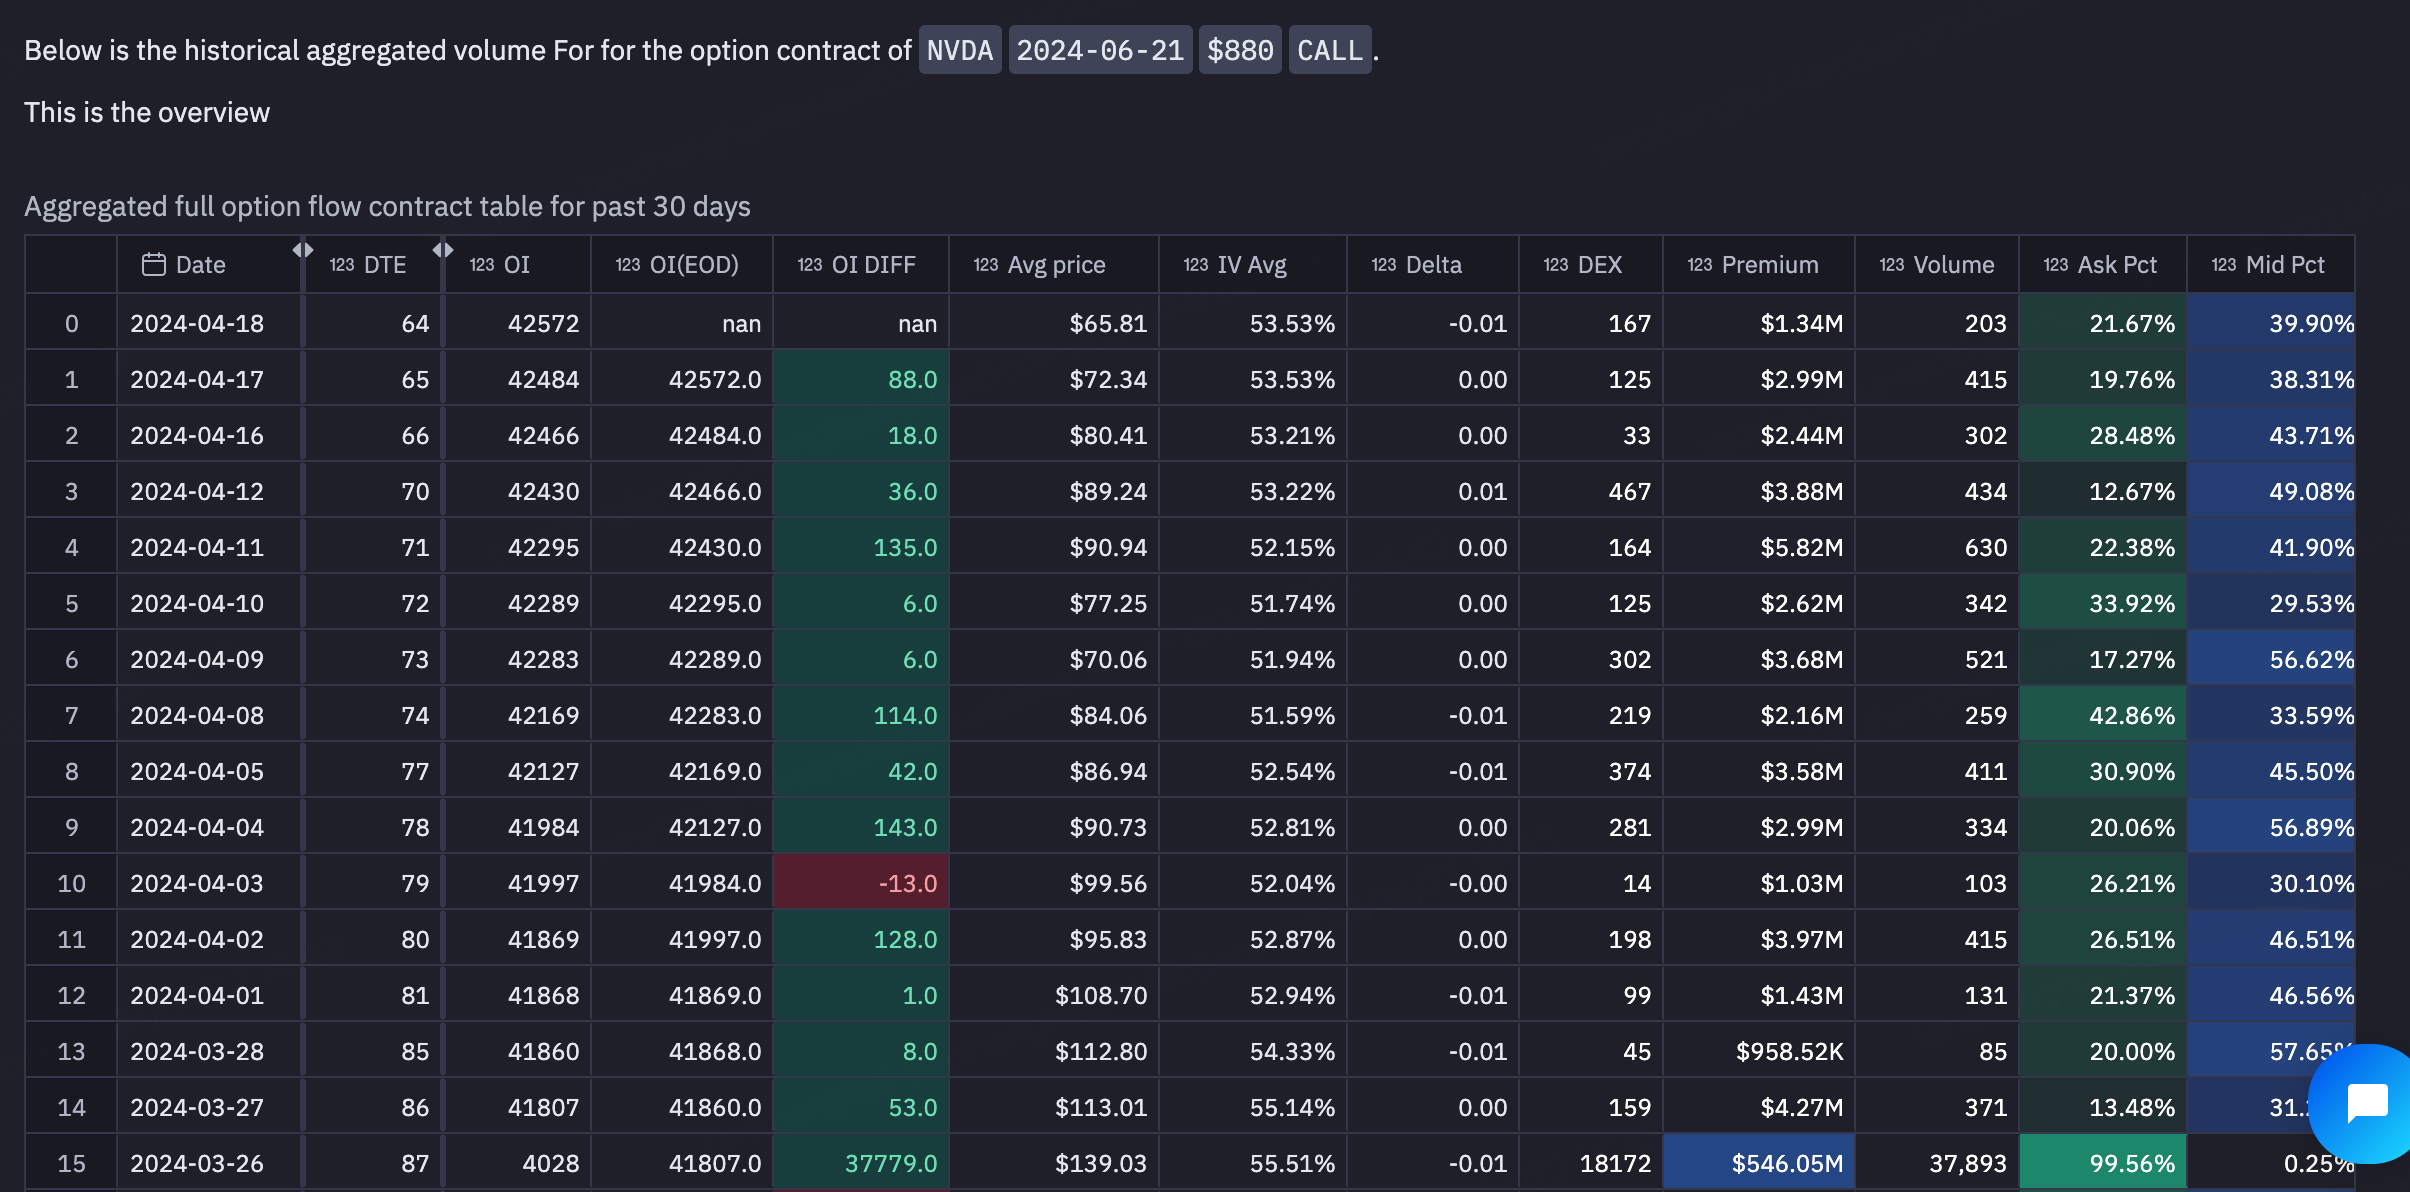Click the 2024-06-21 expiry tag
This screenshot has height=1192, width=2410.
(1100, 50)
